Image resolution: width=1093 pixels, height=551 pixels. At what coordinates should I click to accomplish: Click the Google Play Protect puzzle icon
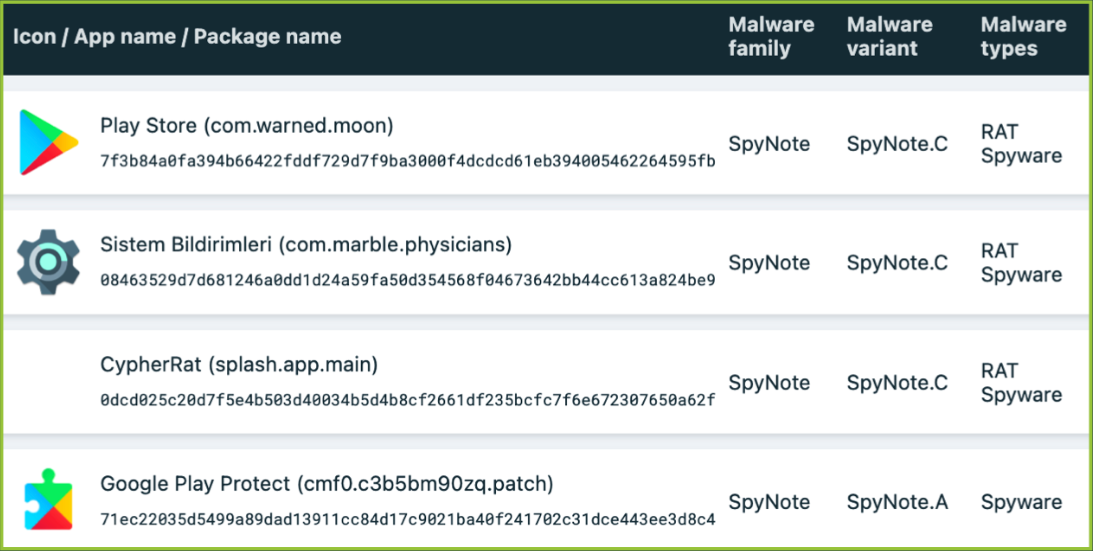tap(48, 500)
